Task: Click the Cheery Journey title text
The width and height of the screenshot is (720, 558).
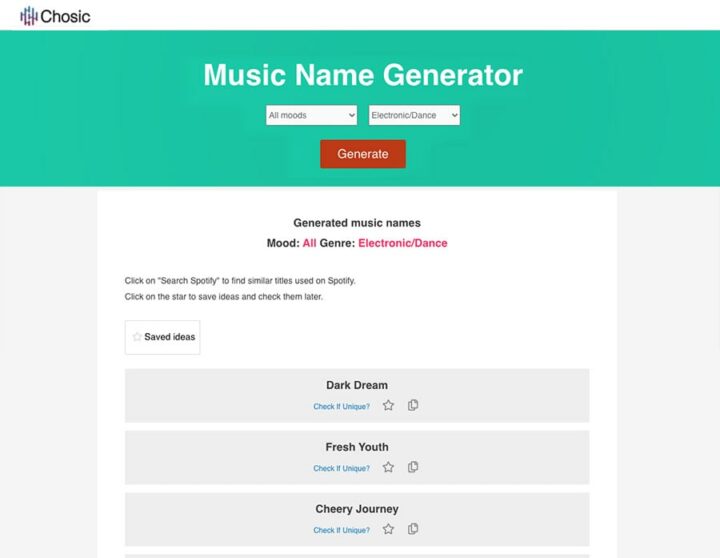Action: pyautogui.click(x=357, y=509)
